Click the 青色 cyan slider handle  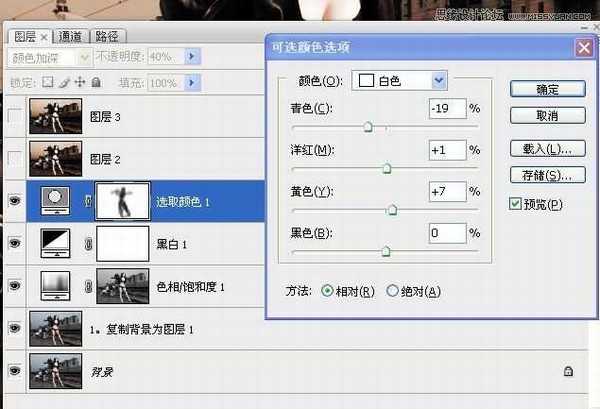click(368, 127)
